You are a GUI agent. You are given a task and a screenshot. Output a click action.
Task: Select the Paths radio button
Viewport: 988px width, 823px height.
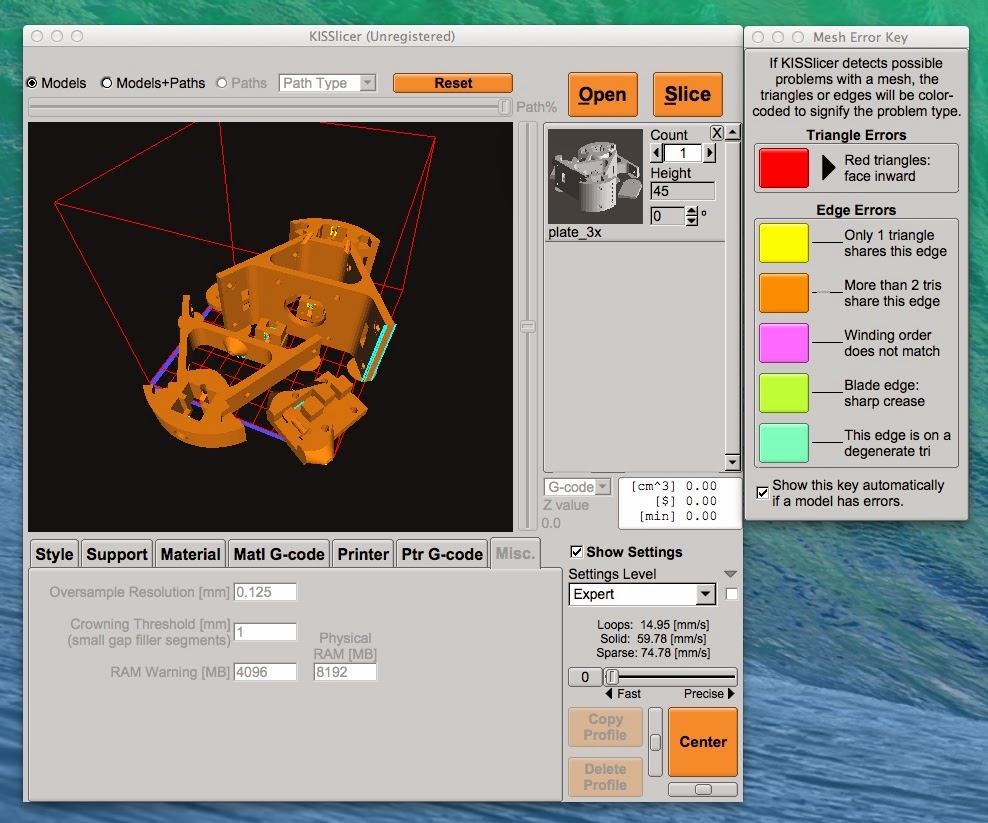(222, 83)
